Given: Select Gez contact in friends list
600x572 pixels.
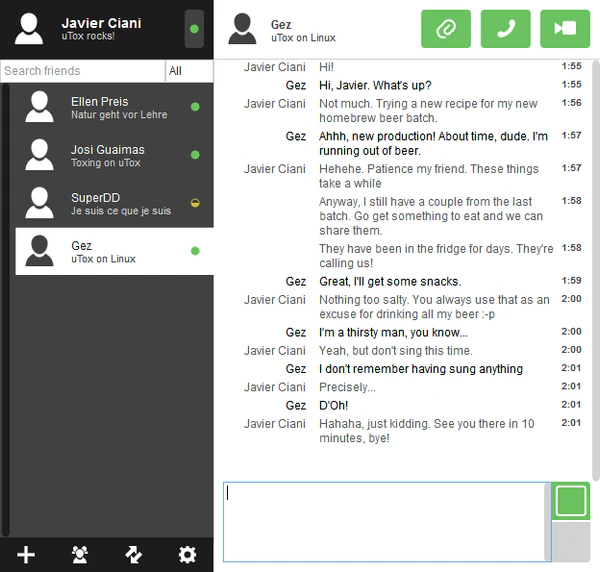Looking at the screenshot, I should click(110, 251).
